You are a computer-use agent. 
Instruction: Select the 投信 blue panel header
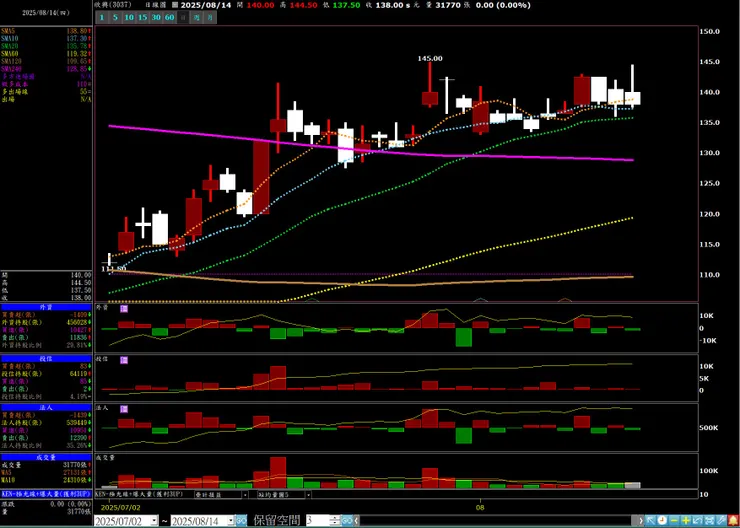(x=46, y=359)
